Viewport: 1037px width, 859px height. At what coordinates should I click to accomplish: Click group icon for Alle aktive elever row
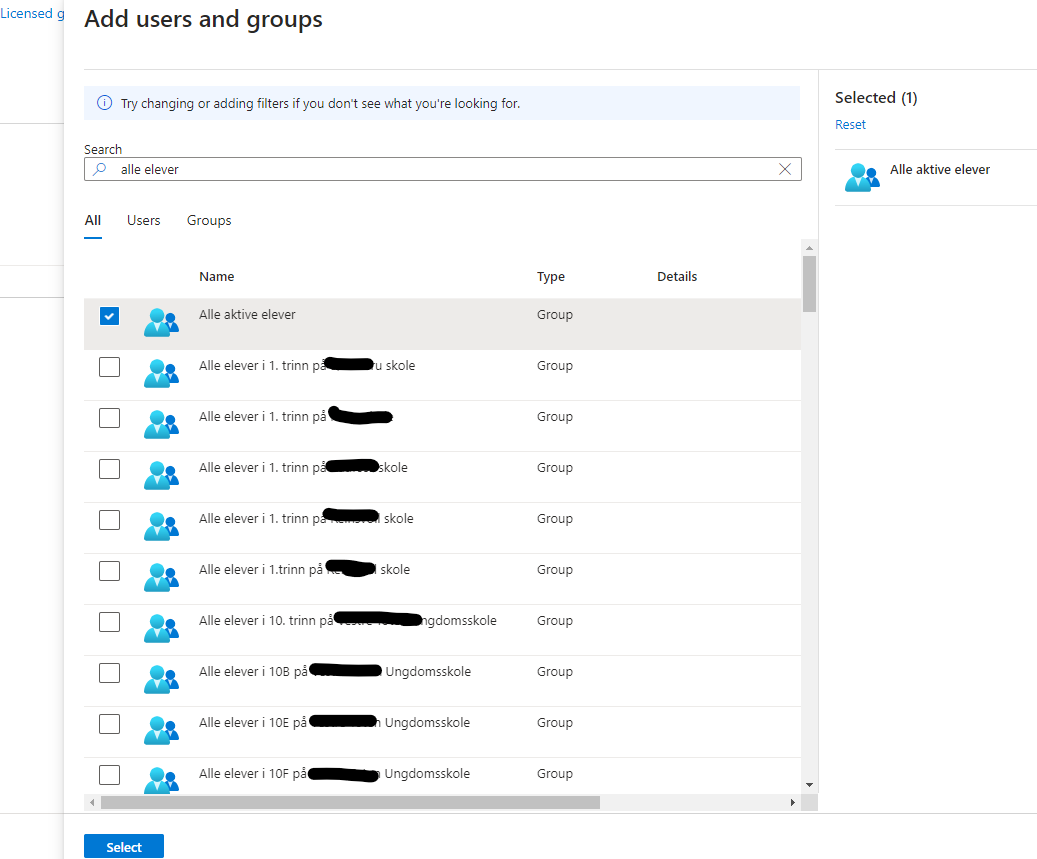(160, 321)
